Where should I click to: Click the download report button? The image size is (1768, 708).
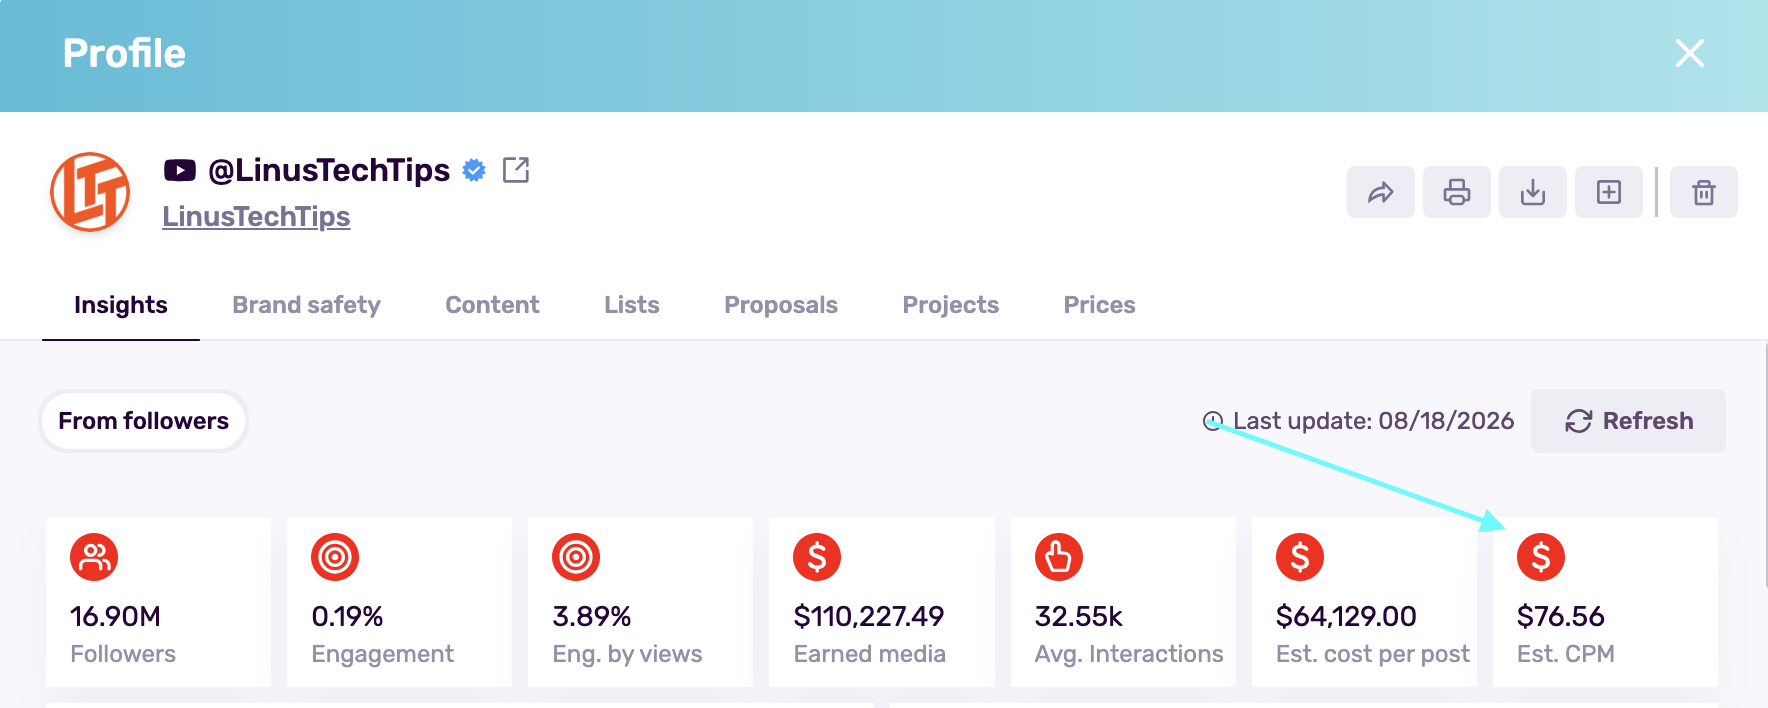tap(1533, 192)
